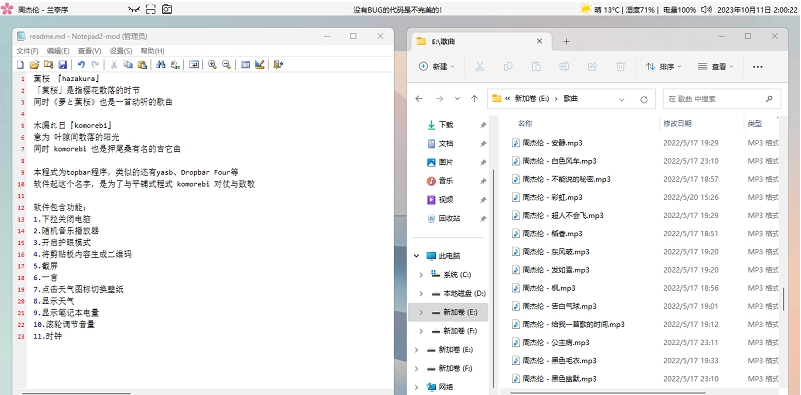Undo the last edit in Notepad2
The width and height of the screenshot is (801, 395).
pyautogui.click(x=81, y=64)
